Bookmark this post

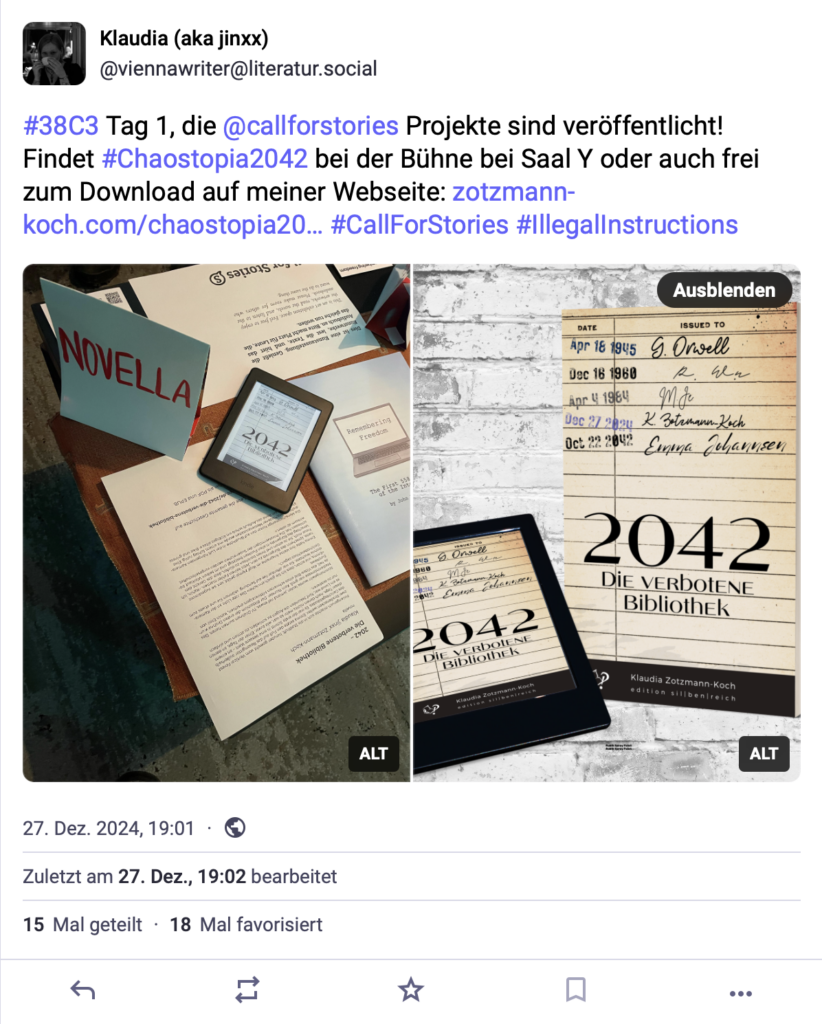(x=575, y=990)
